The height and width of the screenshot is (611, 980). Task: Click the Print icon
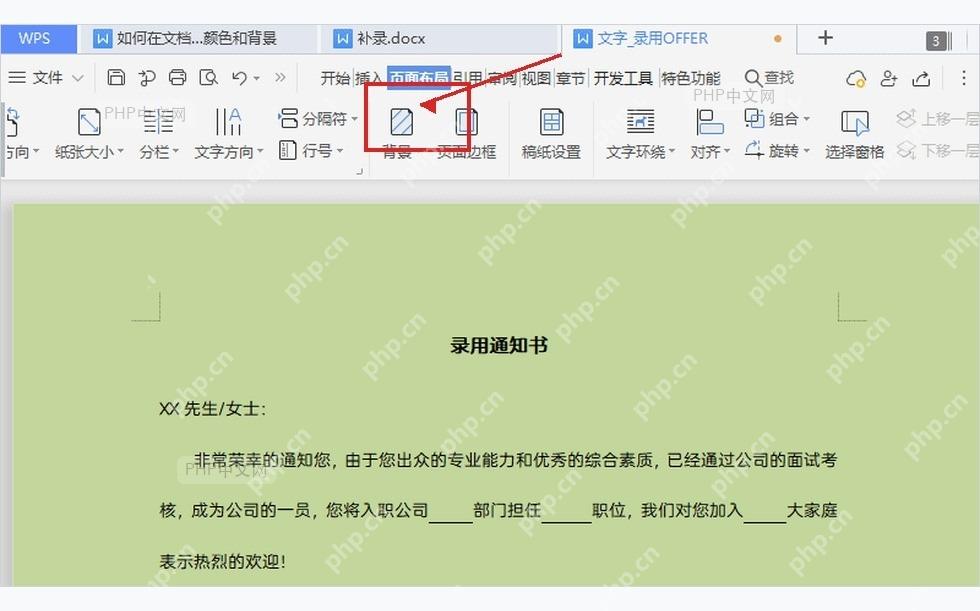click(178, 77)
